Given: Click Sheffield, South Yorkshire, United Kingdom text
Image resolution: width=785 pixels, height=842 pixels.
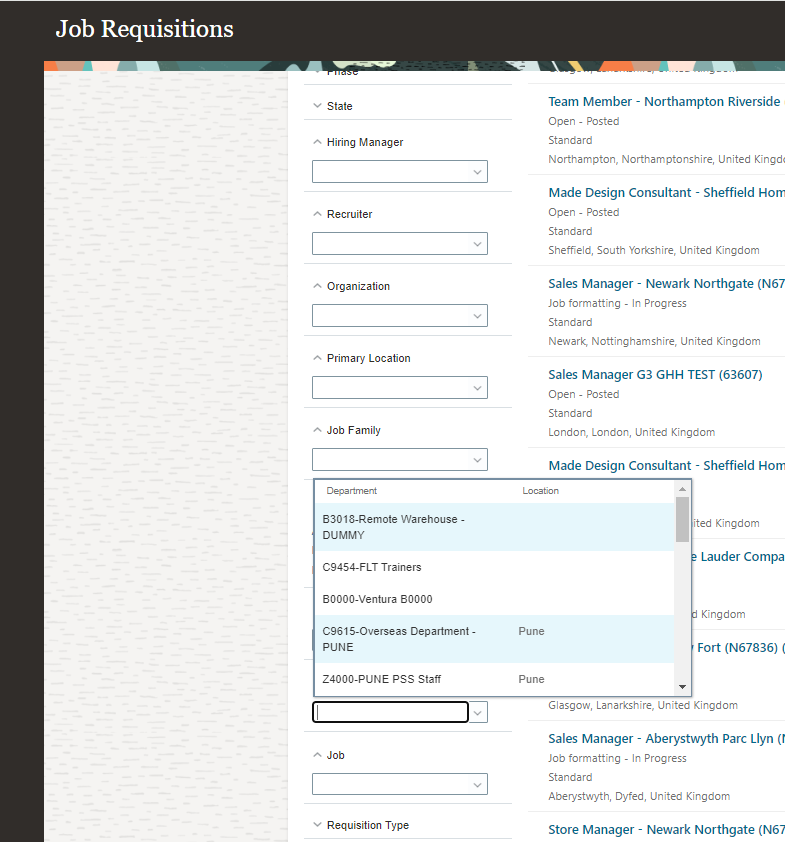Looking at the screenshot, I should point(653,250).
